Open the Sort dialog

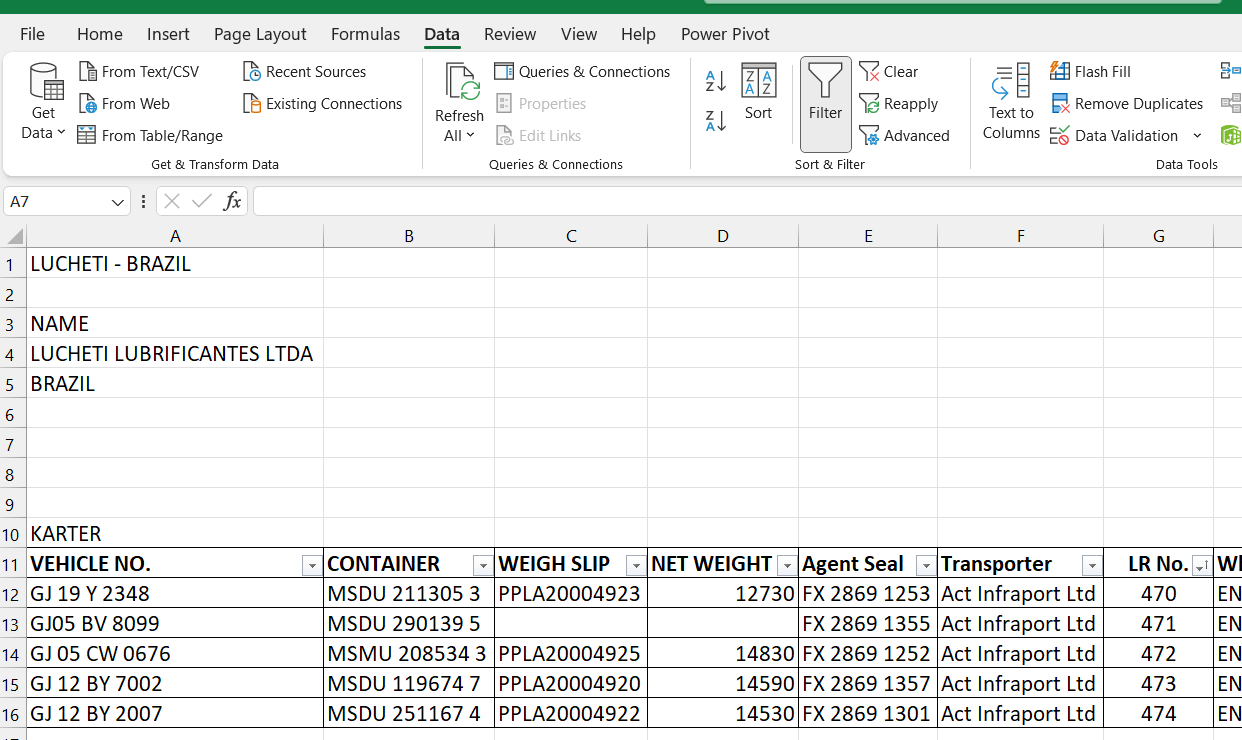tap(758, 93)
